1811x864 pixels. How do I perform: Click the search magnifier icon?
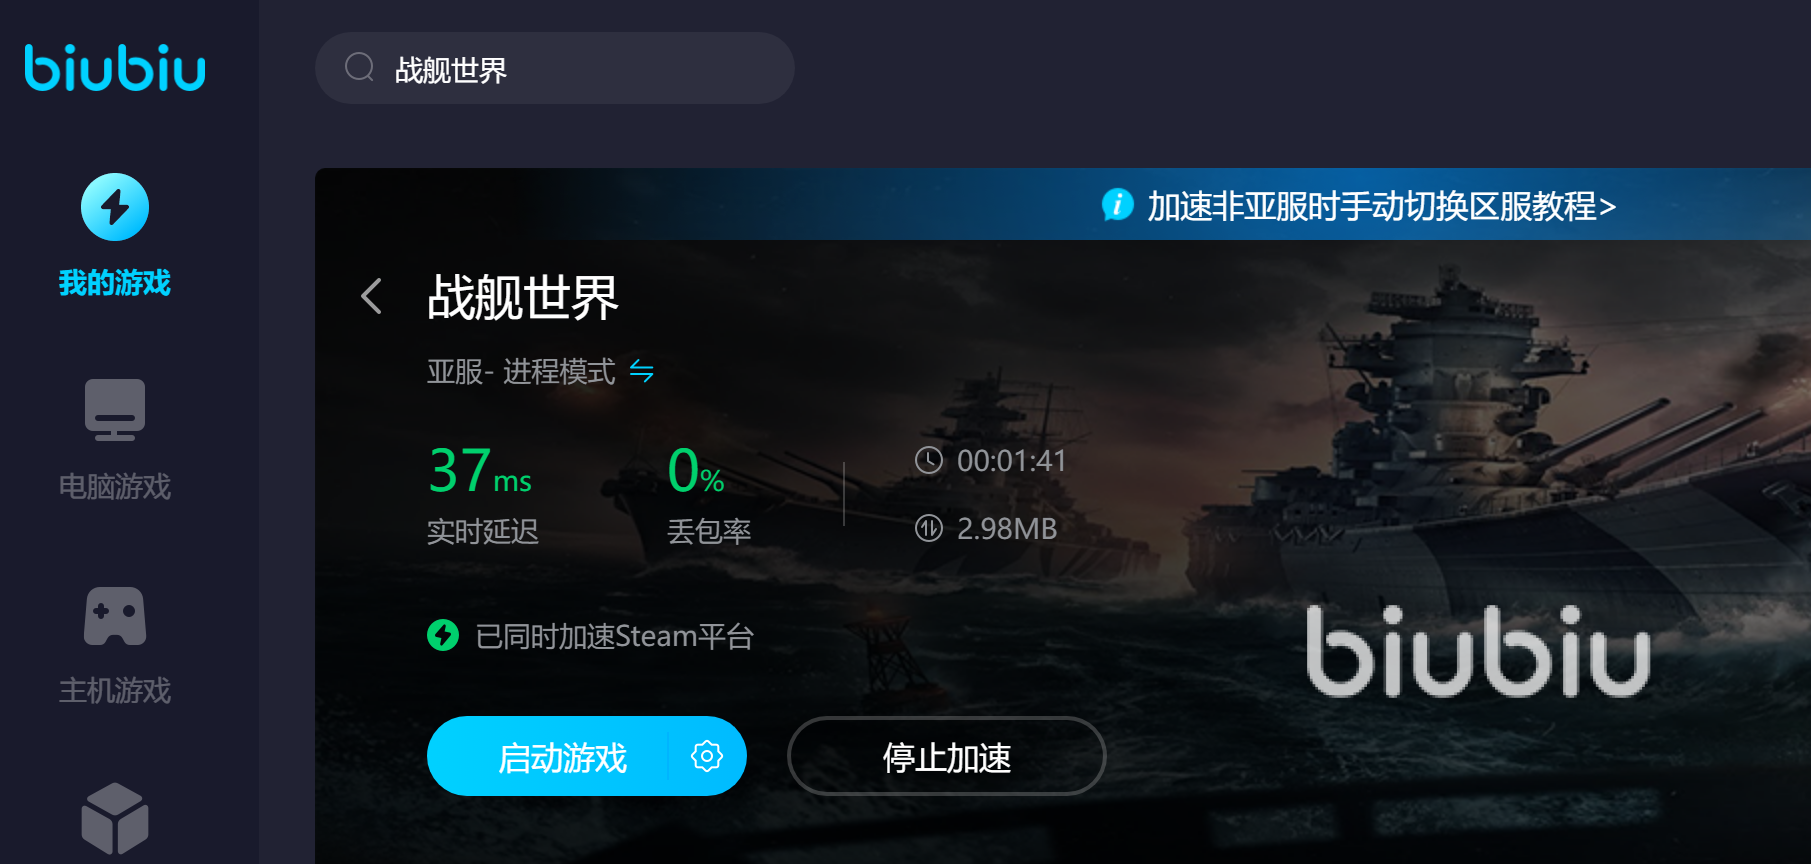coord(359,68)
